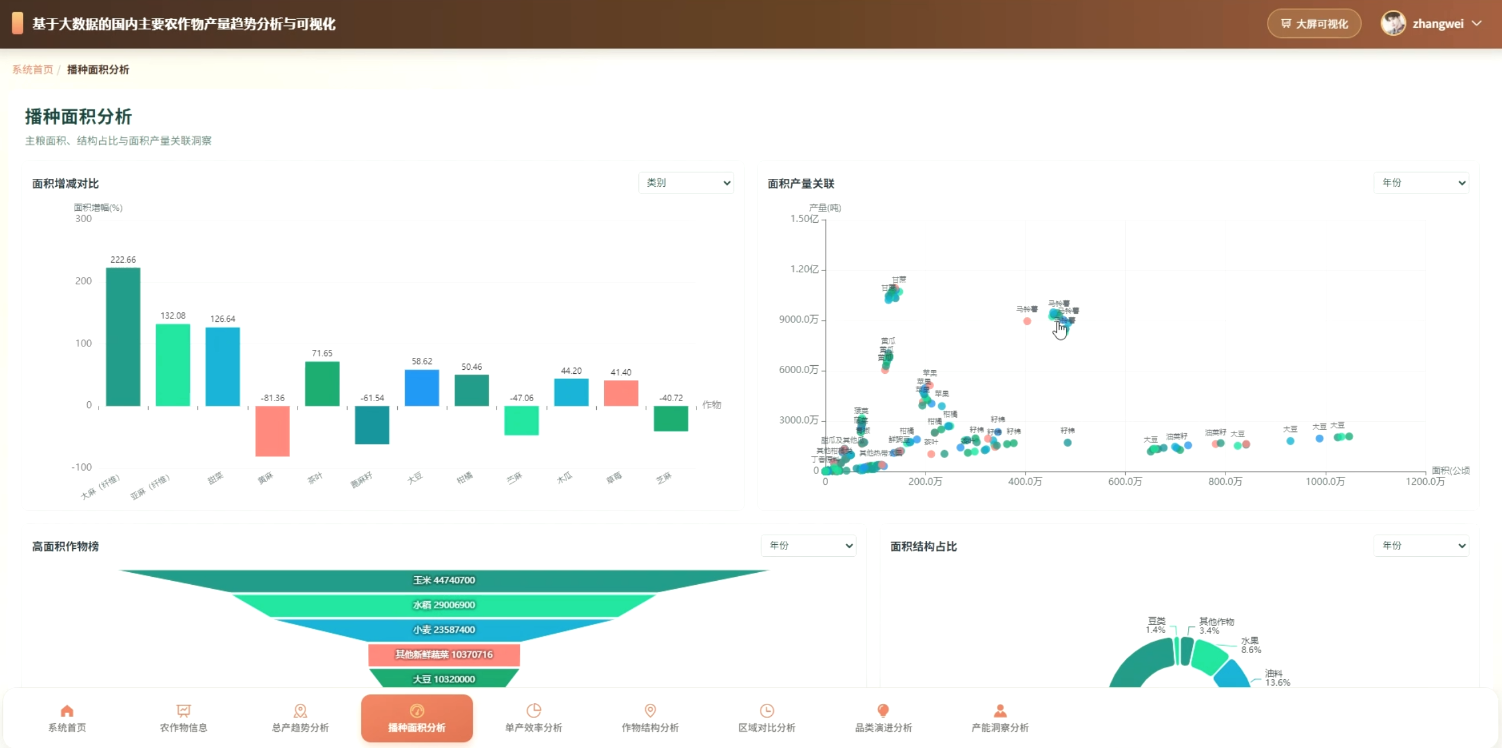The height and width of the screenshot is (748, 1502).
Task: Select the 其他新鲜蔬菜 10370716 funnel block
Action: point(444,655)
